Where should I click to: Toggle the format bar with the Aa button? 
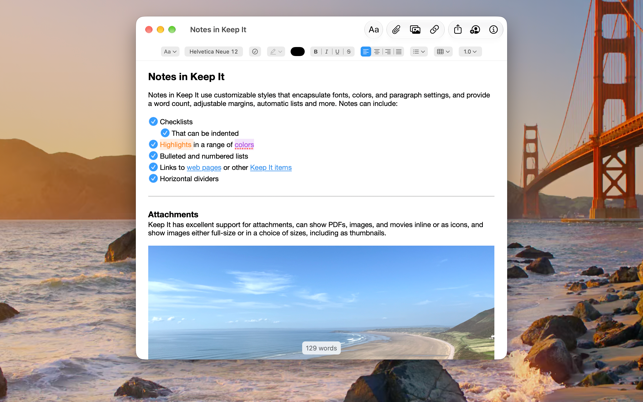374,30
